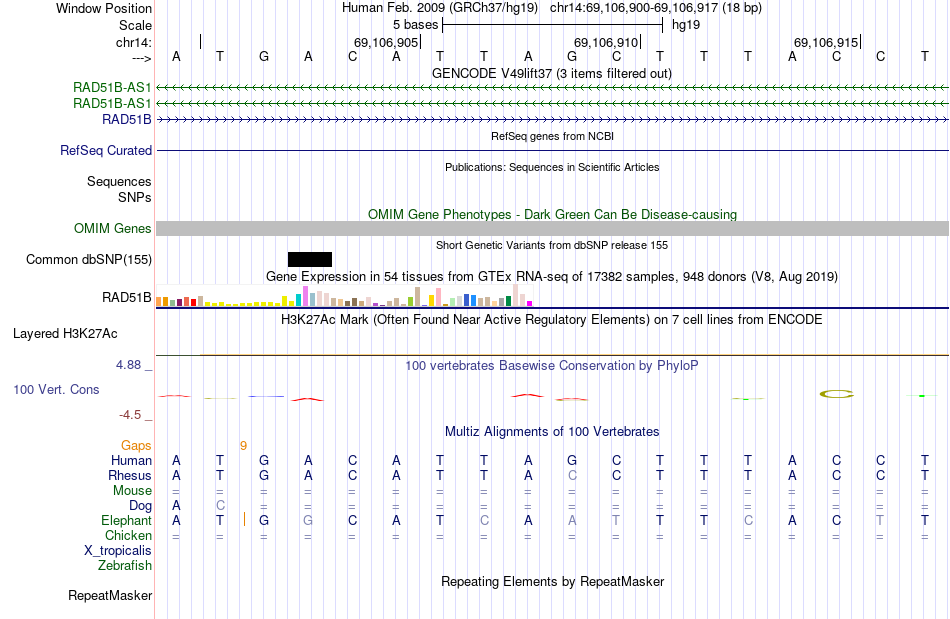950x619 pixels.
Task: Click the Human Feb. 2009 (GRCh37/hg19) header
Action: click(440, 8)
